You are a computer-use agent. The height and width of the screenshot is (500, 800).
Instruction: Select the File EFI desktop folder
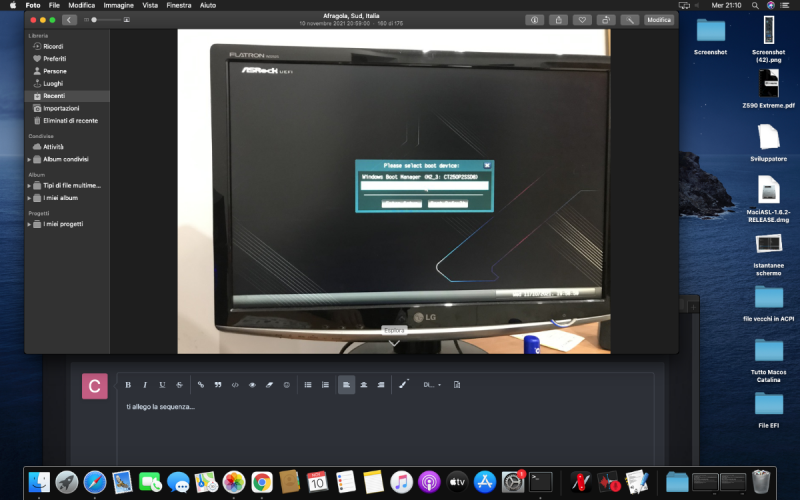(x=768, y=410)
